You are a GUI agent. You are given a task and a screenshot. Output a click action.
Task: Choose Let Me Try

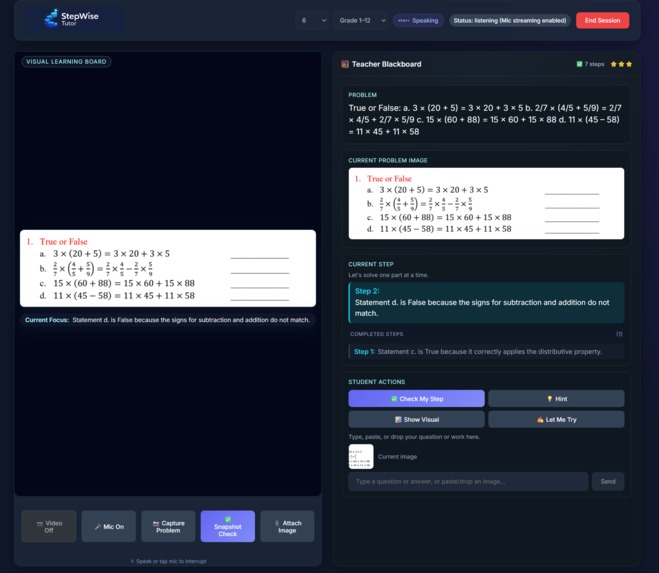(556, 420)
